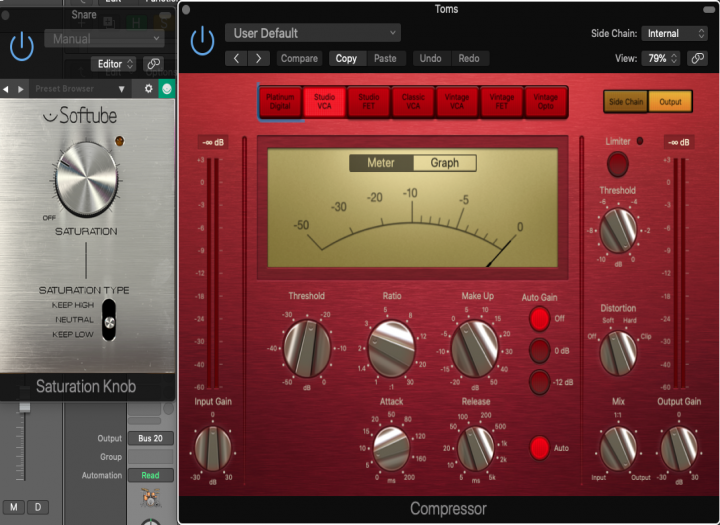Screen dimensions: 720x525
Task: Open the gear settings in Softube toolbar
Action: 148,89
